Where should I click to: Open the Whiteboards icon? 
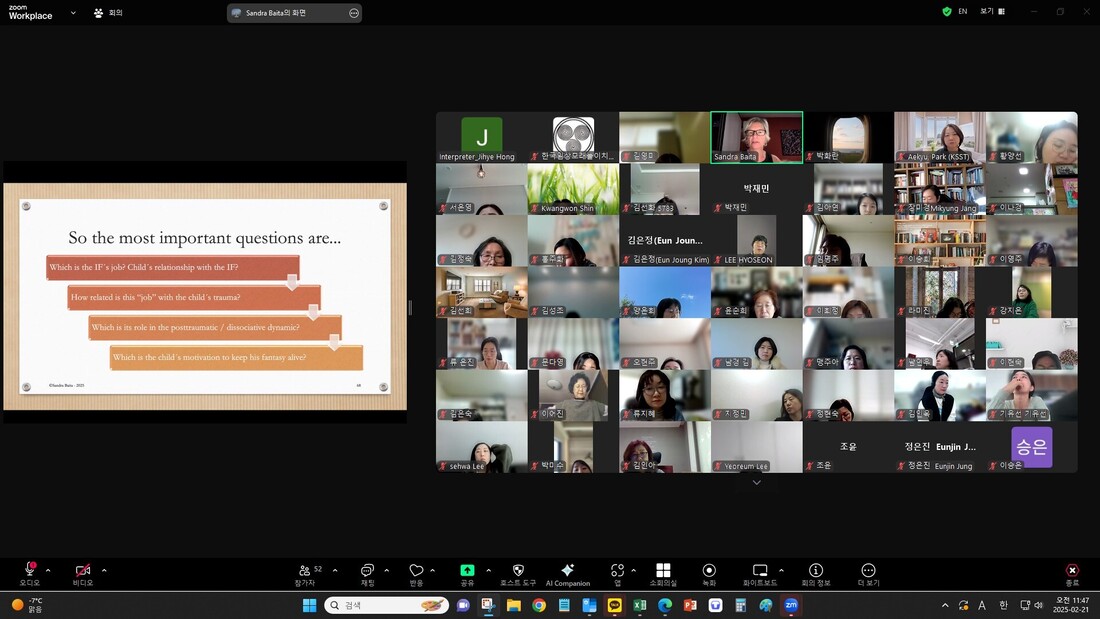click(760, 571)
